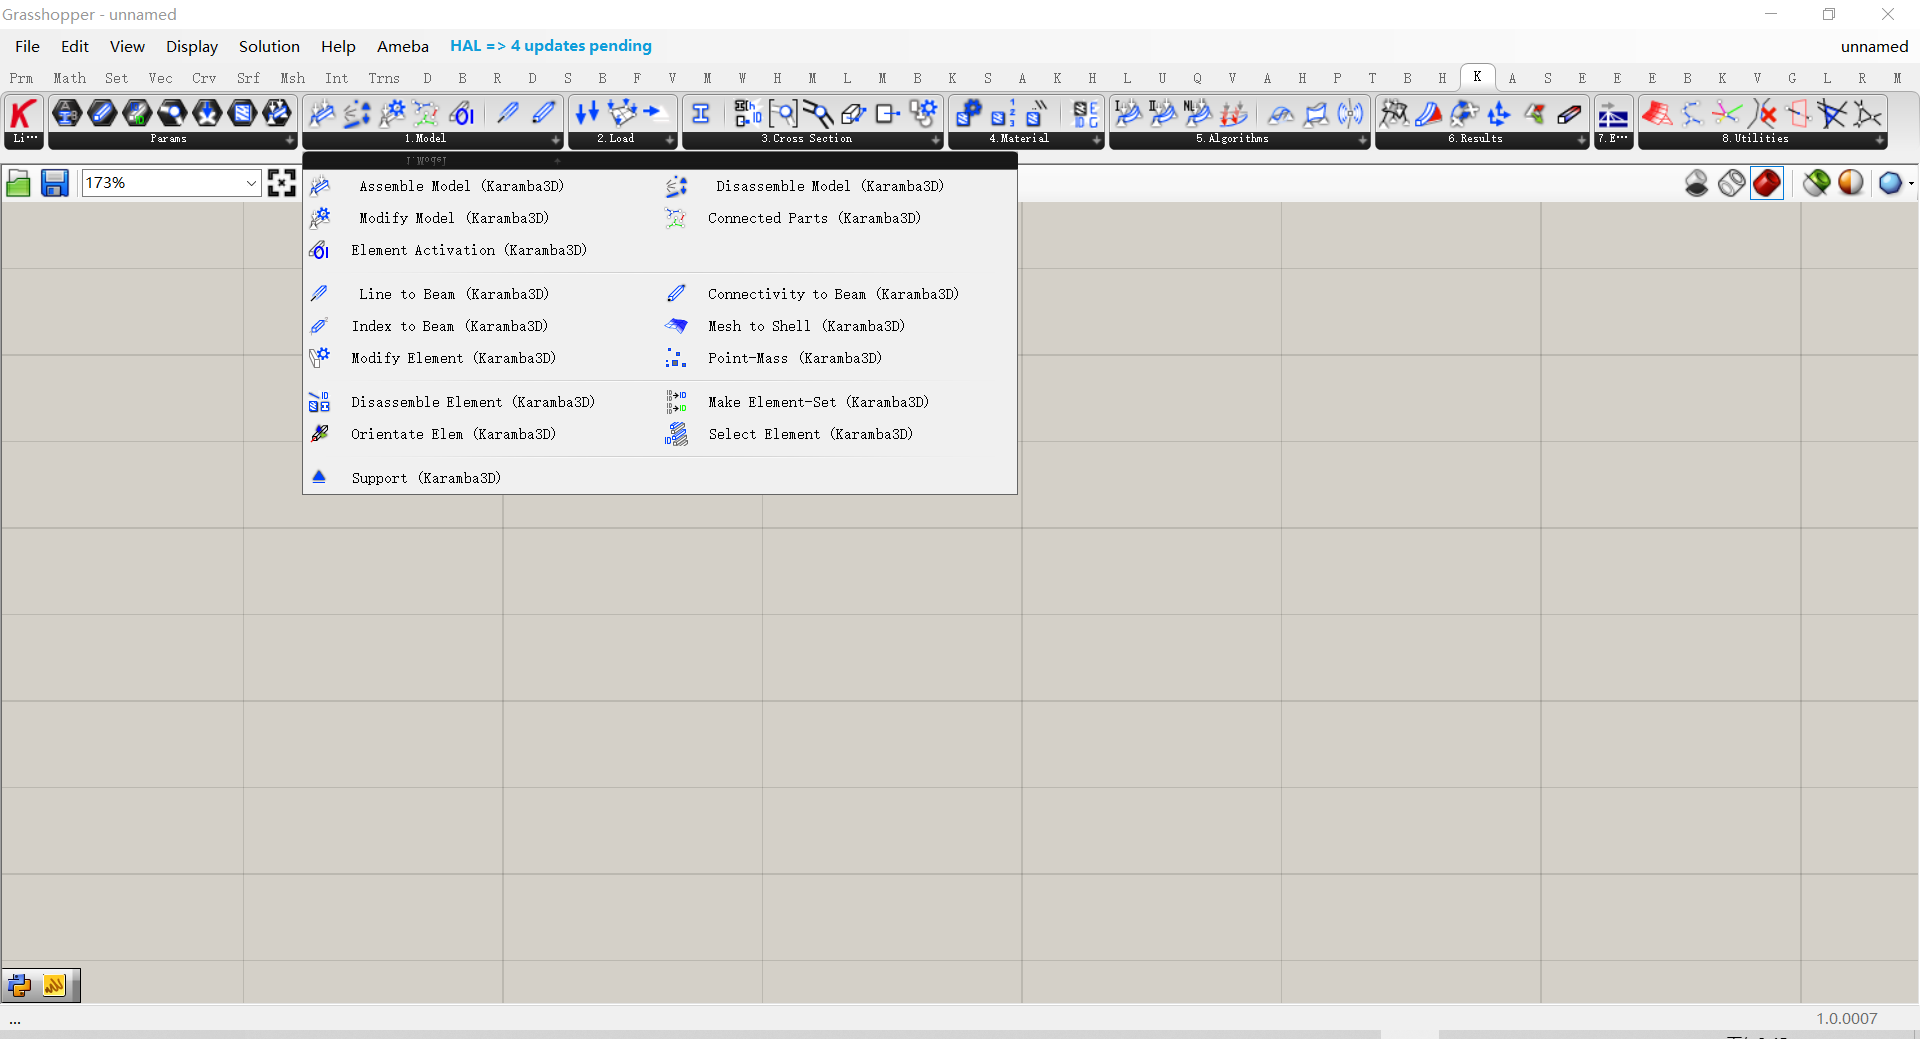Switch to wireframe preview mode

[1732, 183]
